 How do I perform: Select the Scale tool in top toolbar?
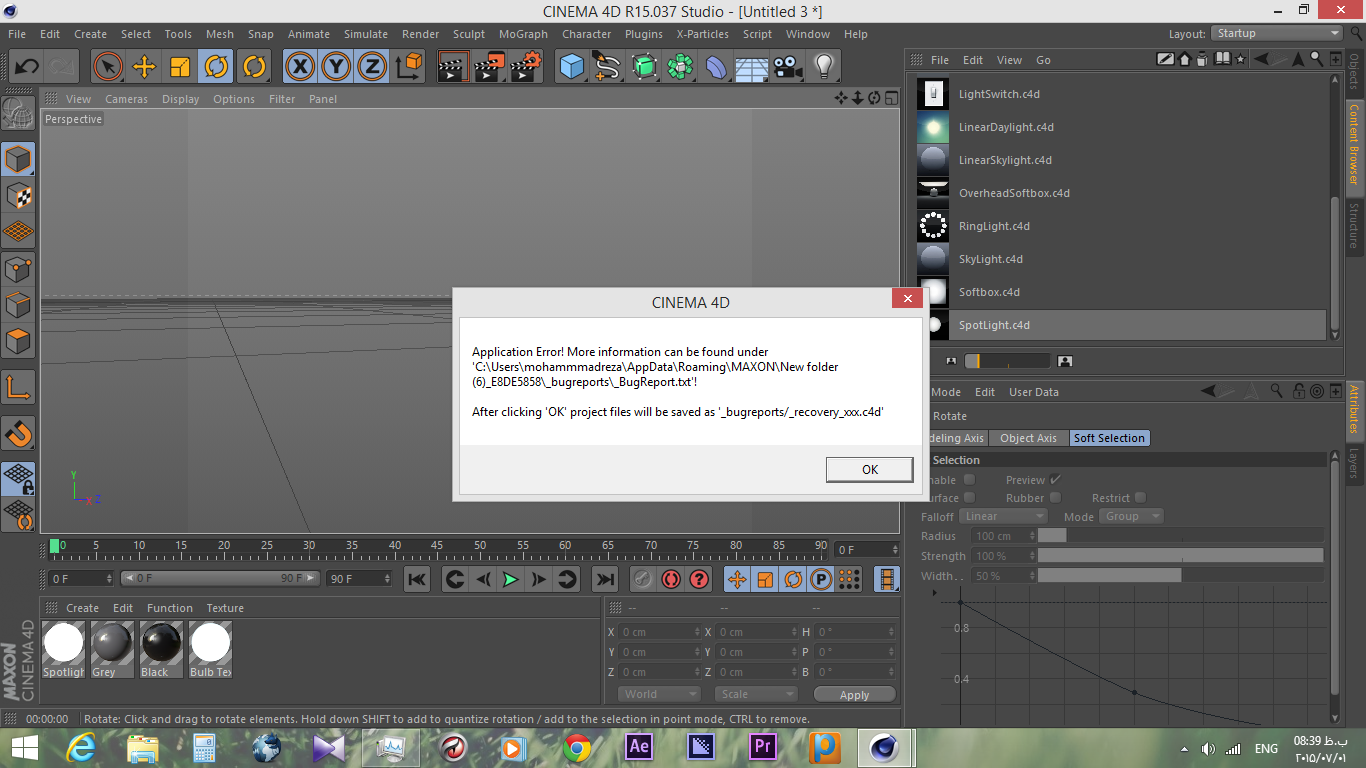[180, 67]
